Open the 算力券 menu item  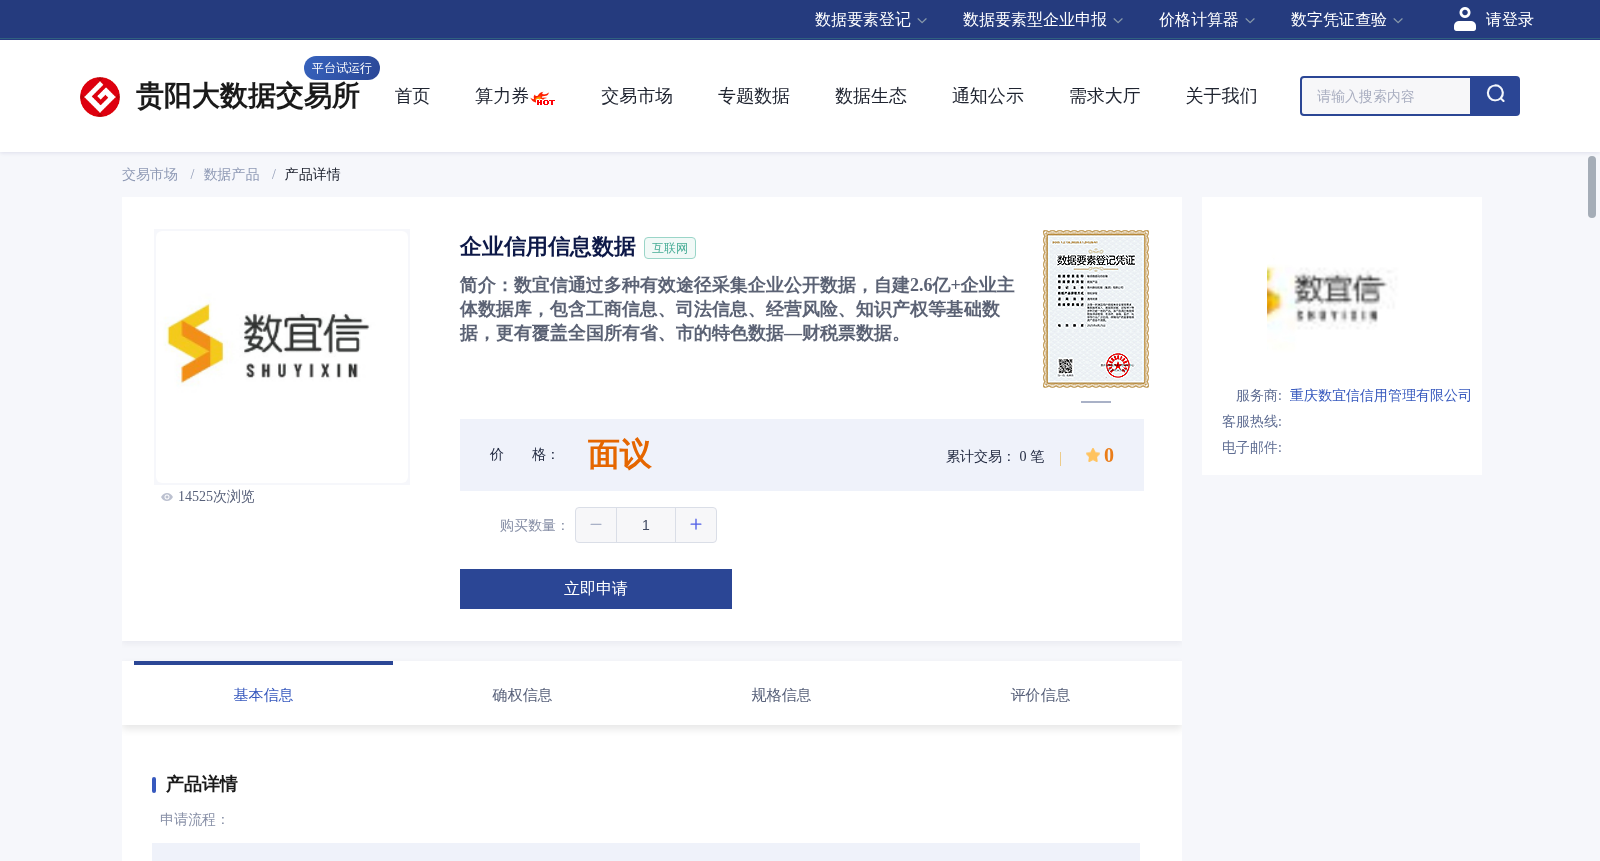[502, 96]
